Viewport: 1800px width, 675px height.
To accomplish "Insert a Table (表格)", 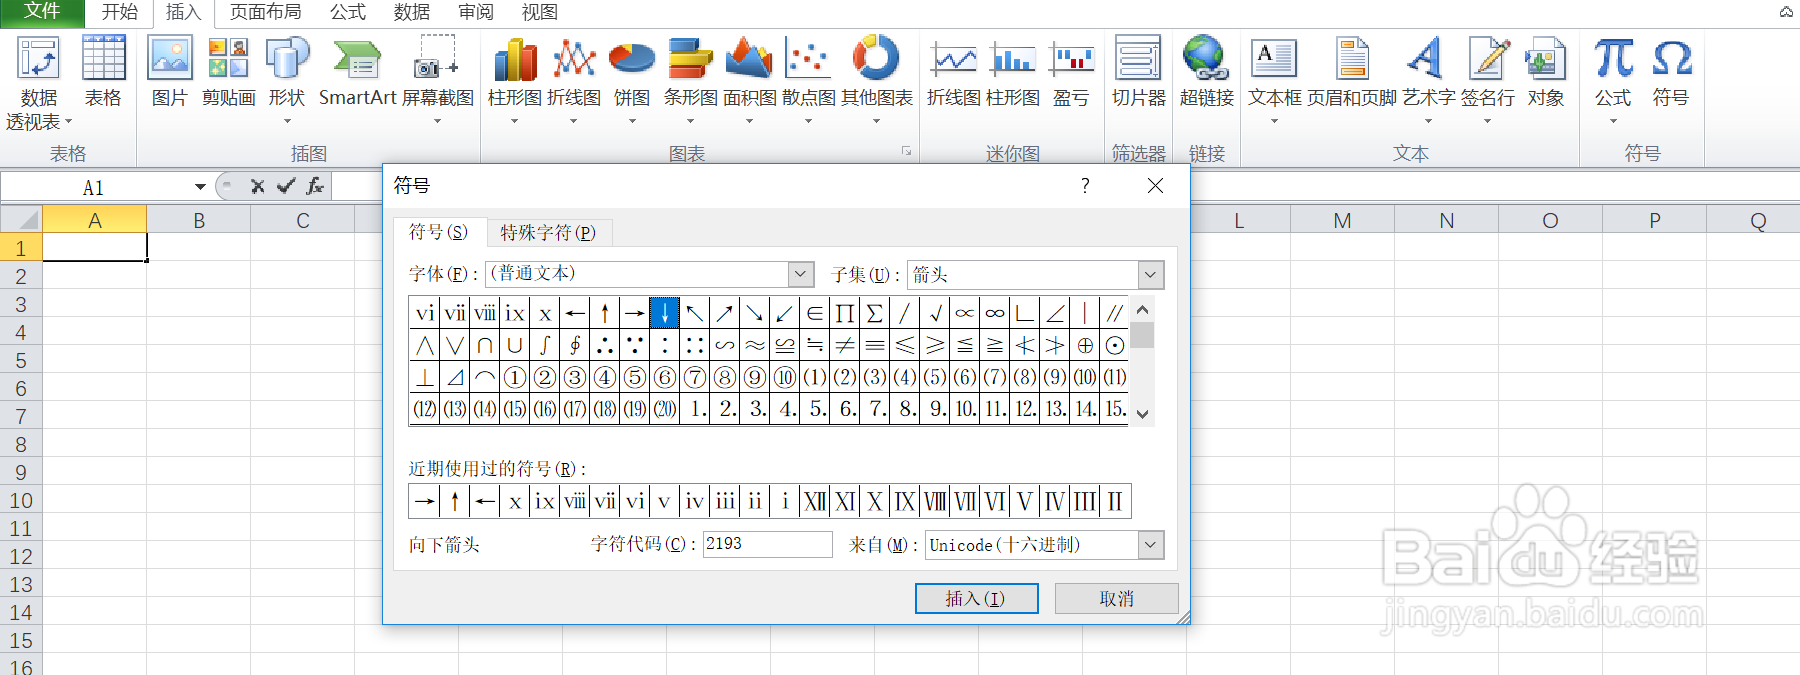I will tap(103, 72).
